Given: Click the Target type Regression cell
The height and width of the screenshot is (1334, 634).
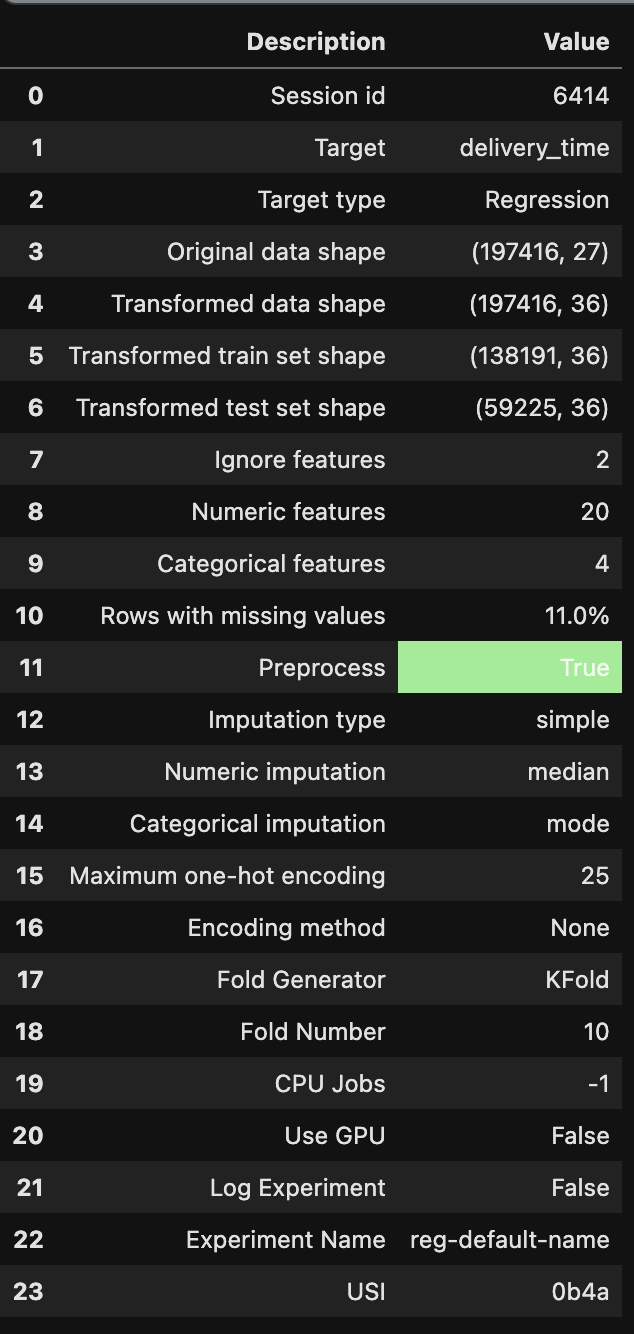Looking at the screenshot, I should (x=547, y=200).
